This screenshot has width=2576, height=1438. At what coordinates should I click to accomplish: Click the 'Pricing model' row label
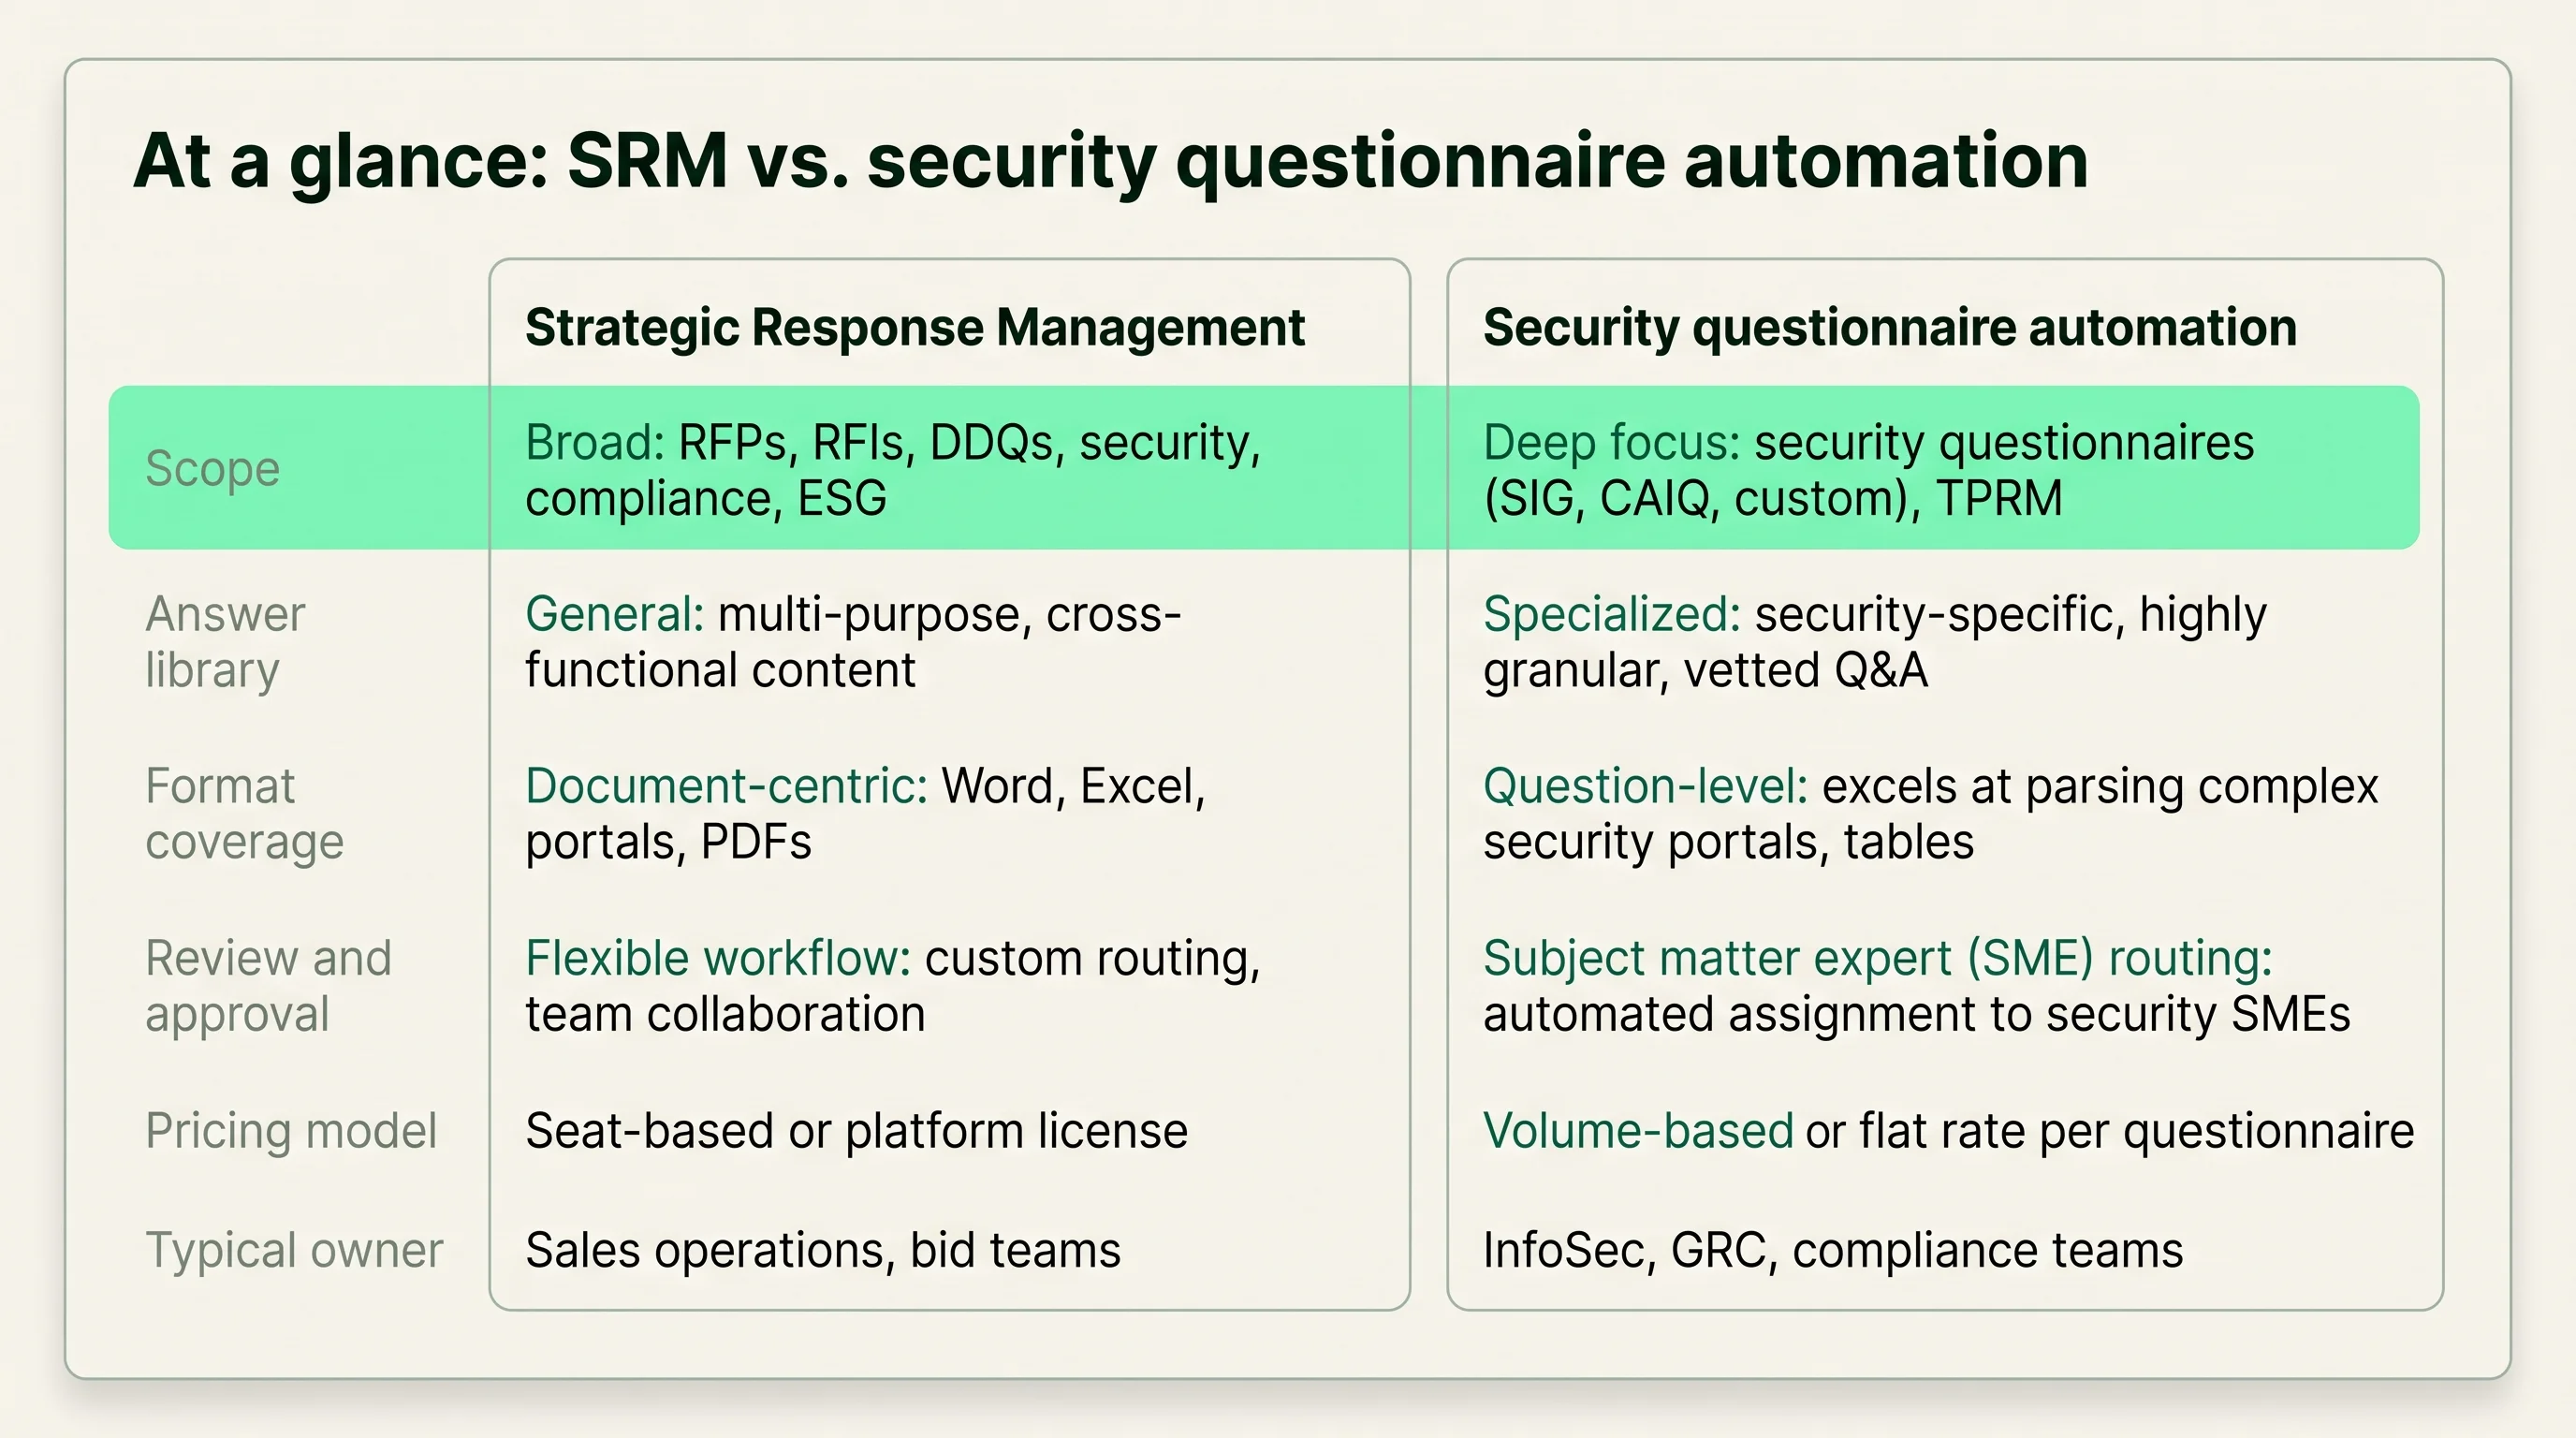291,1131
